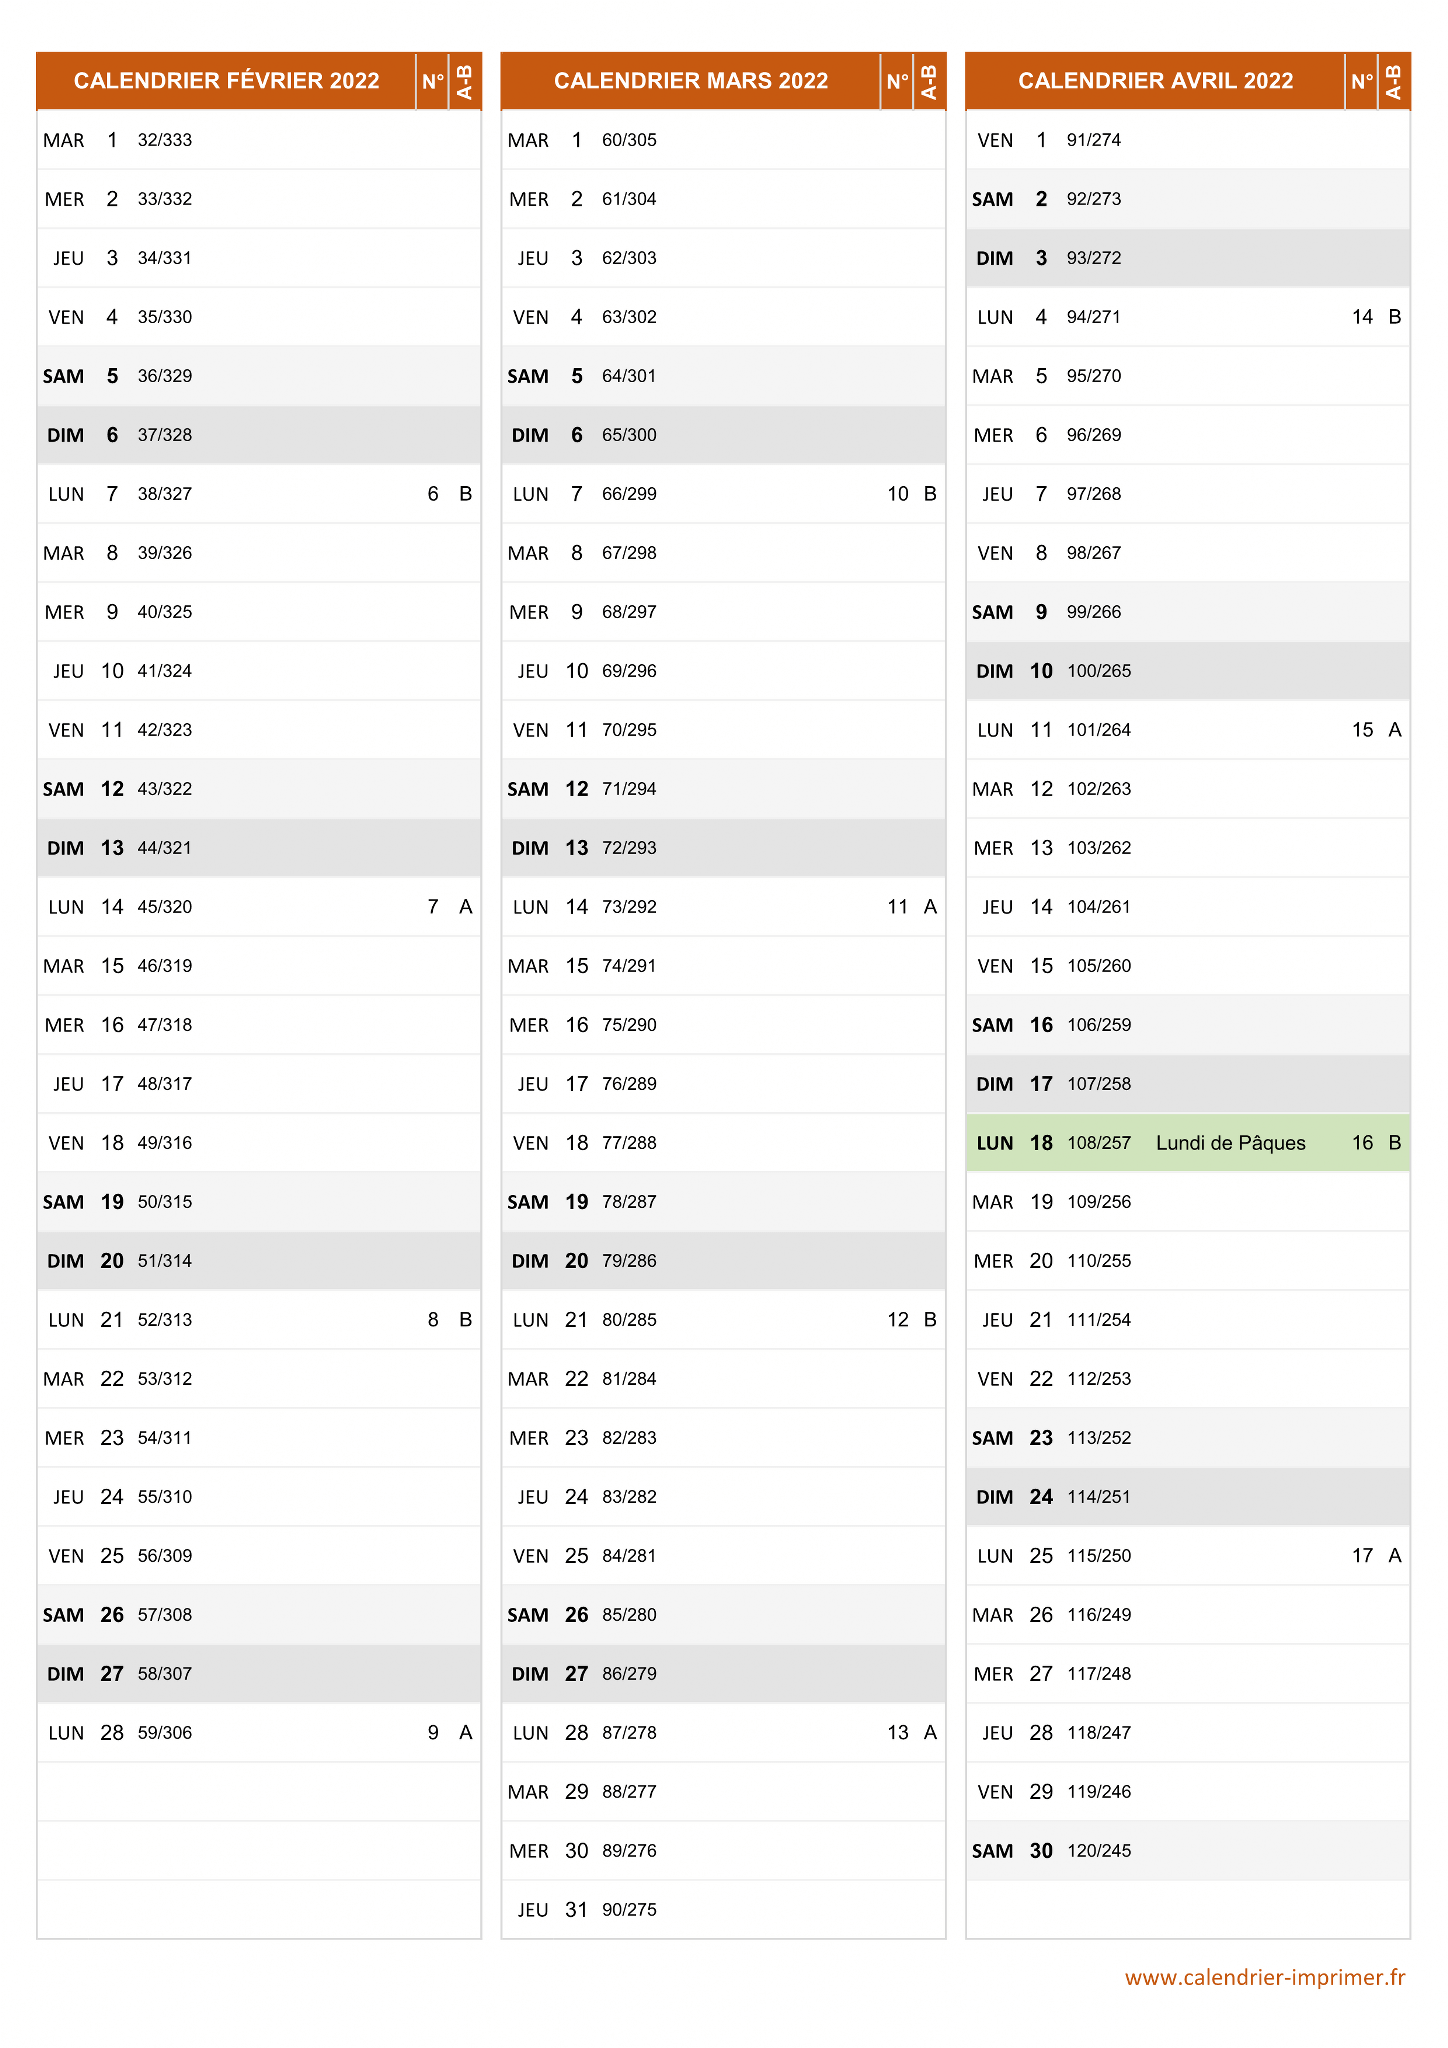
Task: Select Tuesday 1 February row
Action: click(x=259, y=140)
